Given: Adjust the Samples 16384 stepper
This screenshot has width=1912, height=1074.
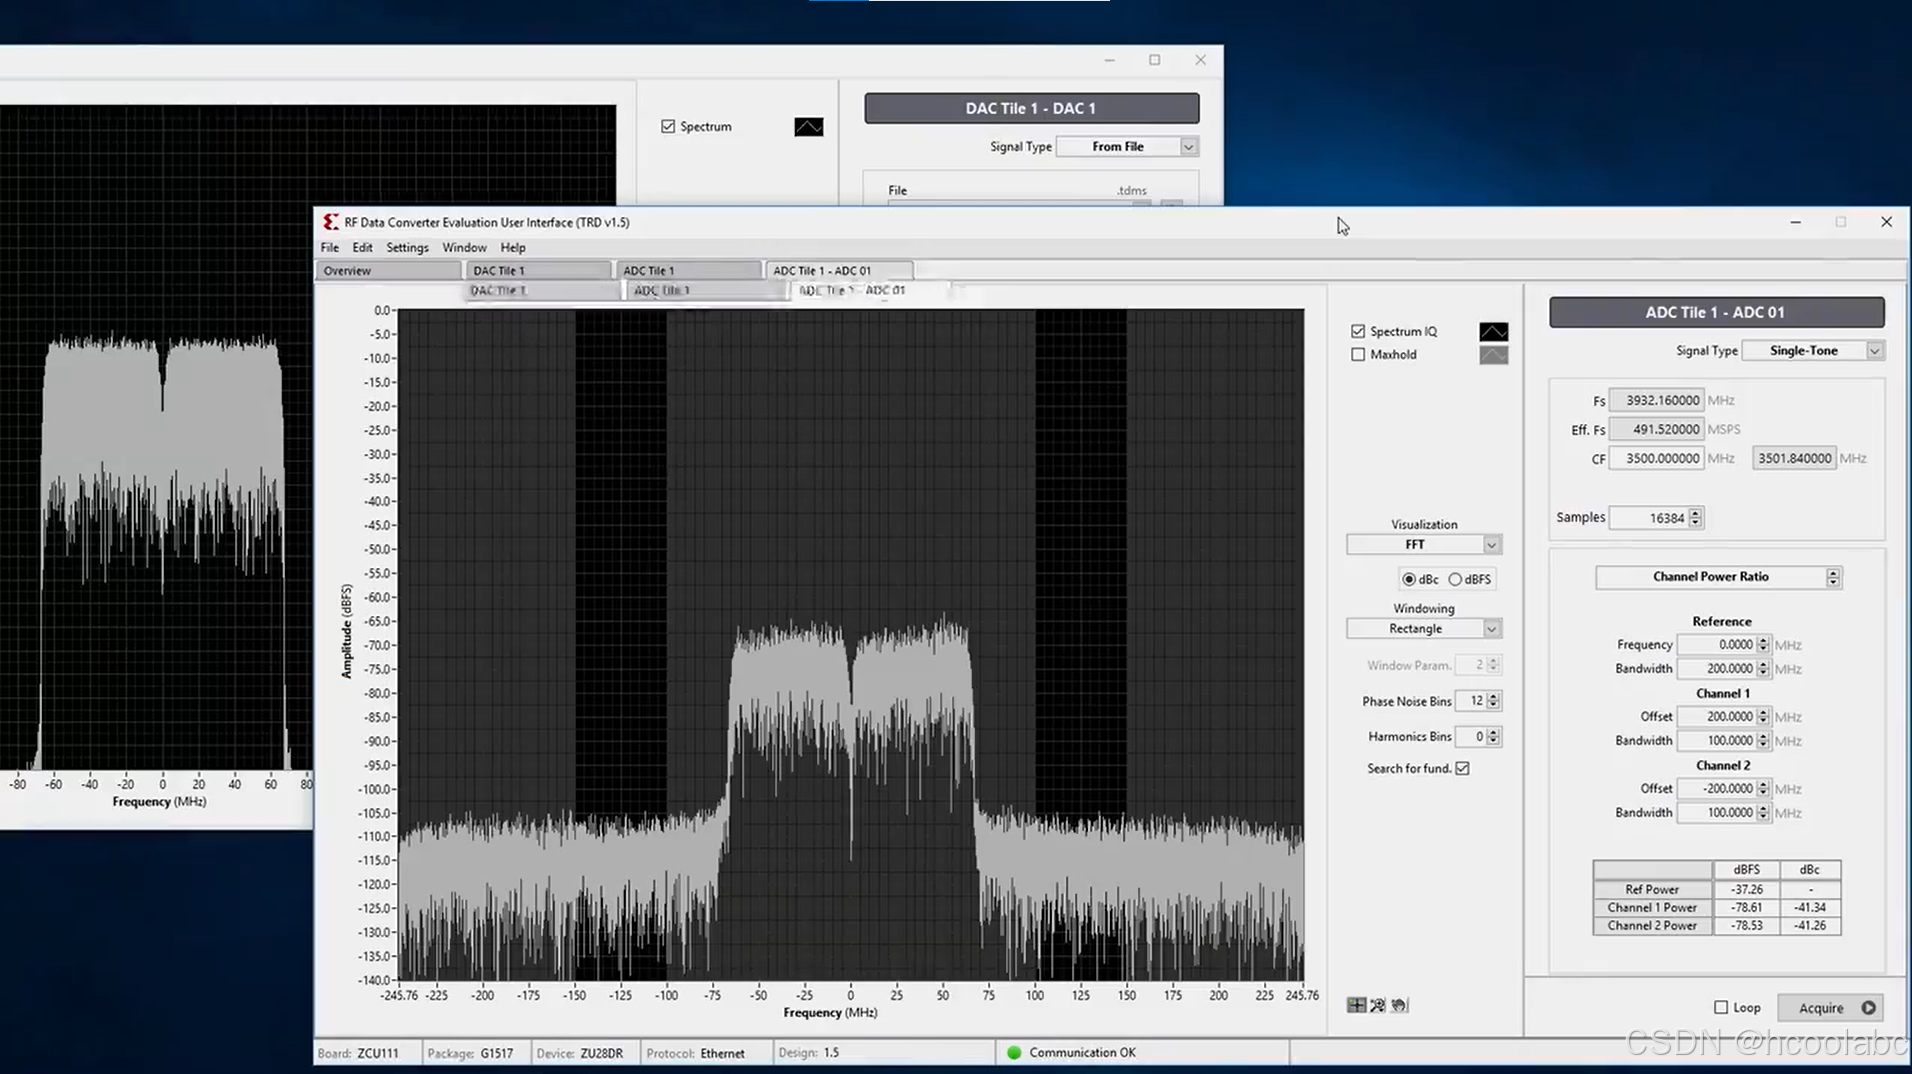Looking at the screenshot, I should (1695, 518).
